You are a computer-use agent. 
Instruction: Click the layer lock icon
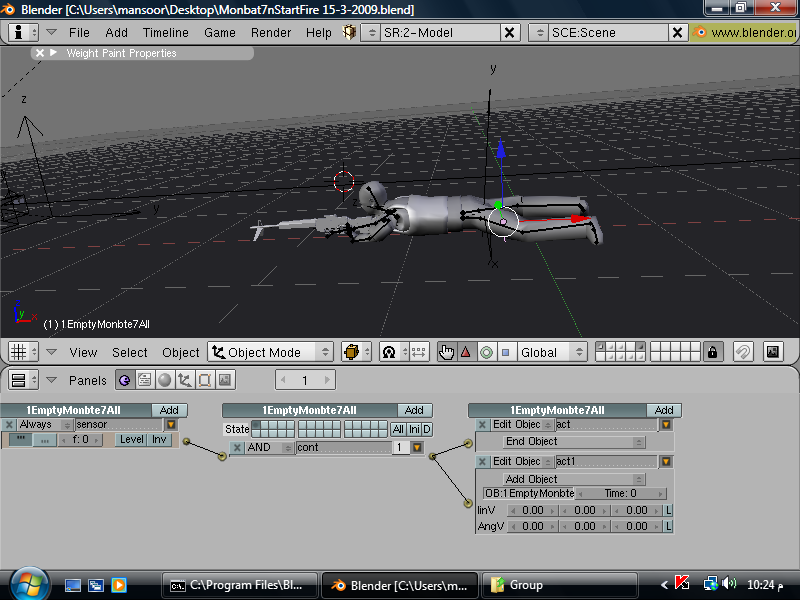(712, 352)
